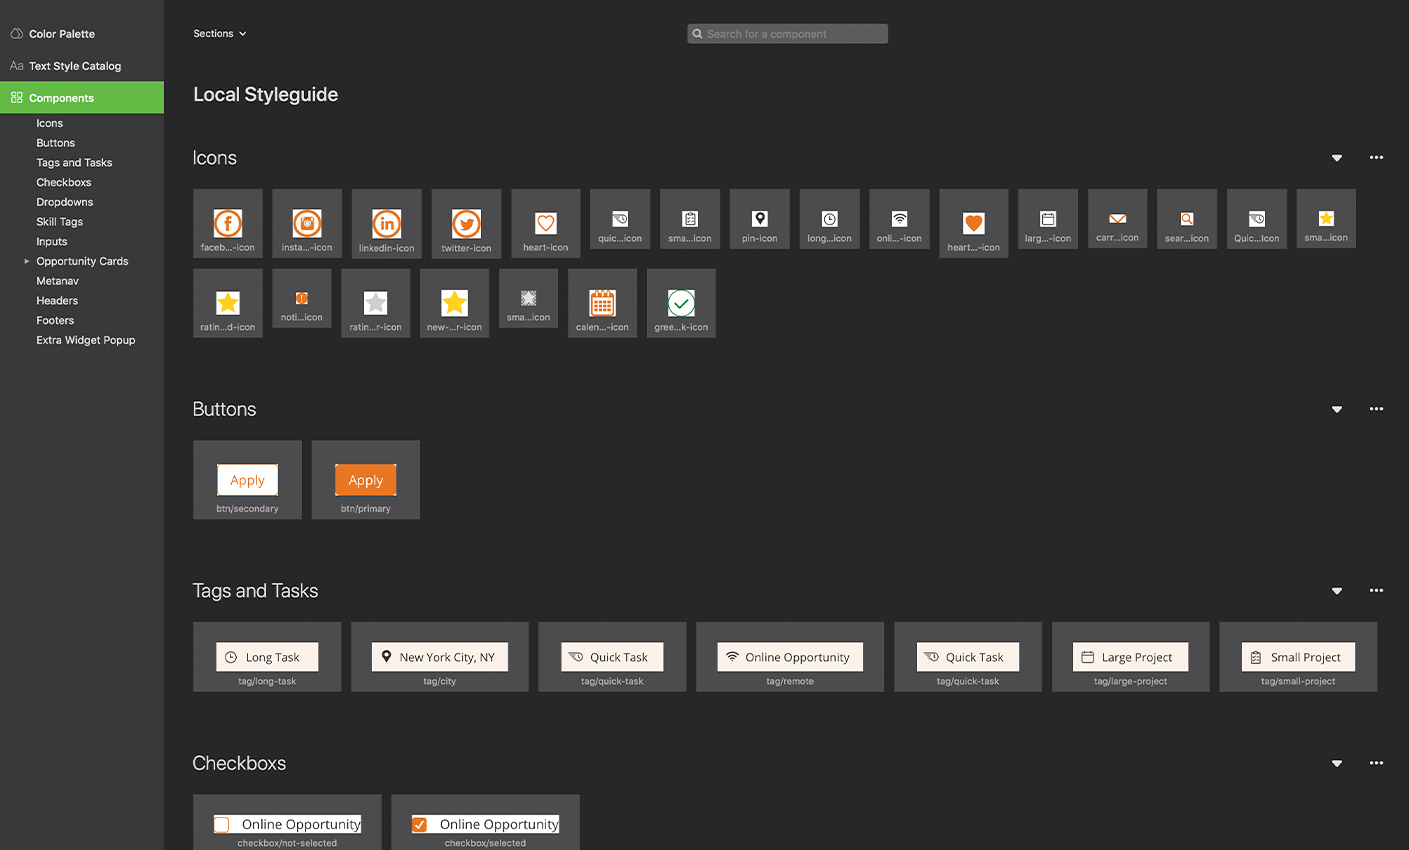
Task: Collapse the Tags and Tasks section arrow
Action: tap(1337, 591)
